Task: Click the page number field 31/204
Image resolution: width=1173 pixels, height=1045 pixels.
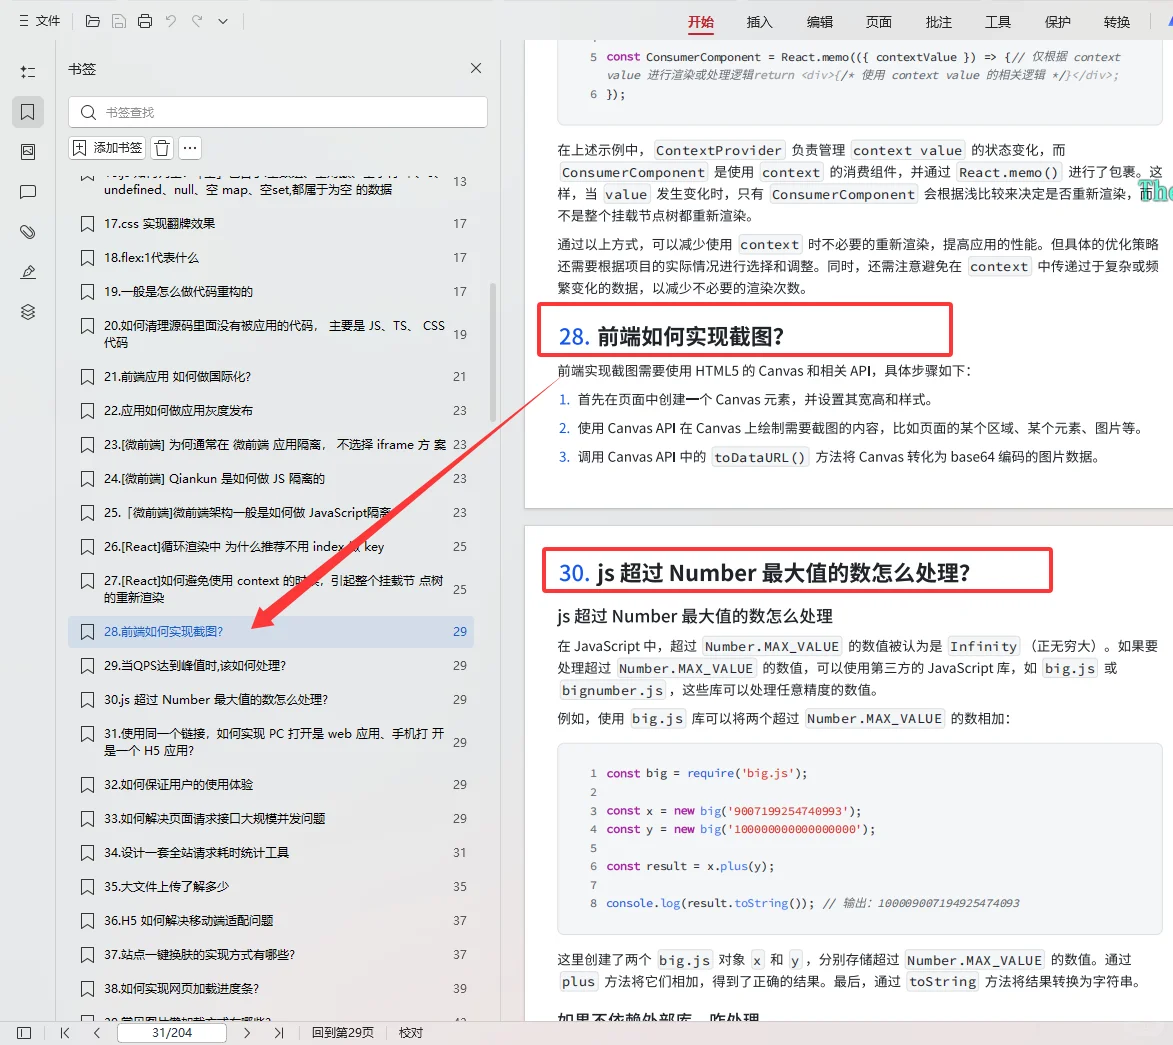Action: 172,1033
